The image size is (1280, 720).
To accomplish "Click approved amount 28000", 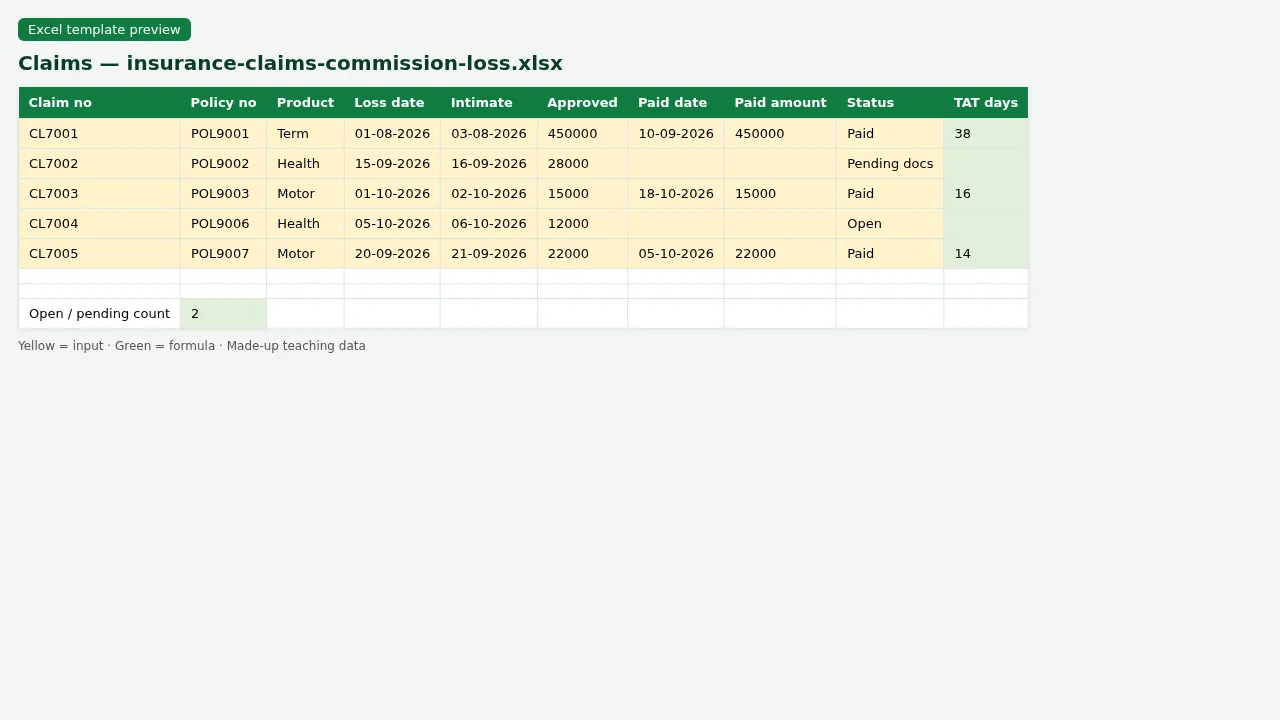I will 582,164.
